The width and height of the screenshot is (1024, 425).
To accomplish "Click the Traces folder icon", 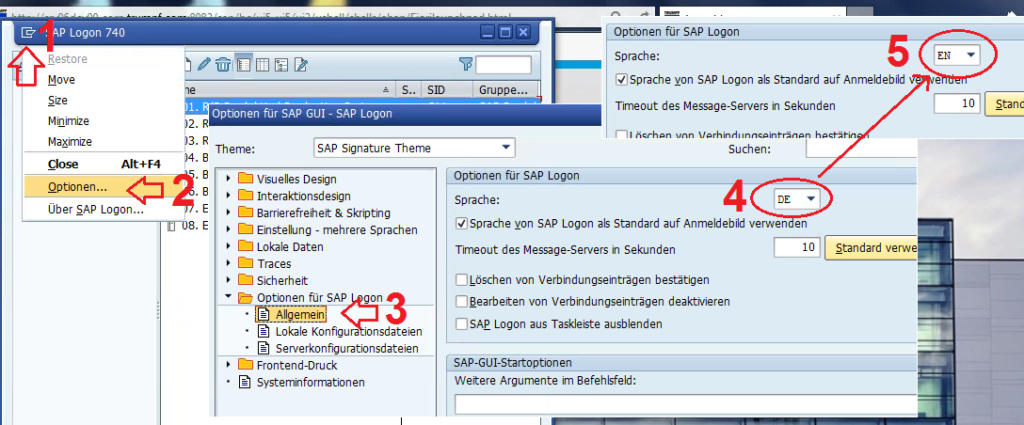I will coord(246,264).
